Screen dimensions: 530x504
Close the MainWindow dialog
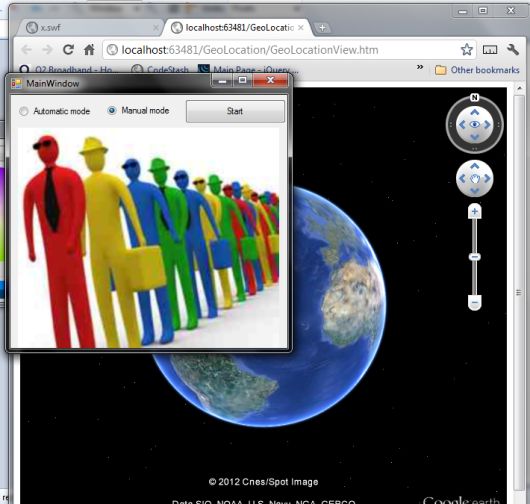tap(270, 80)
